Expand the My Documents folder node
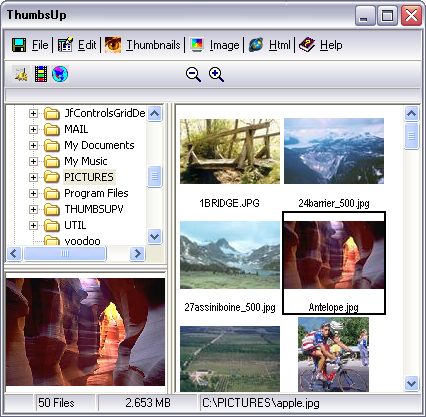Image resolution: width=426 pixels, height=417 pixels. coord(33,145)
